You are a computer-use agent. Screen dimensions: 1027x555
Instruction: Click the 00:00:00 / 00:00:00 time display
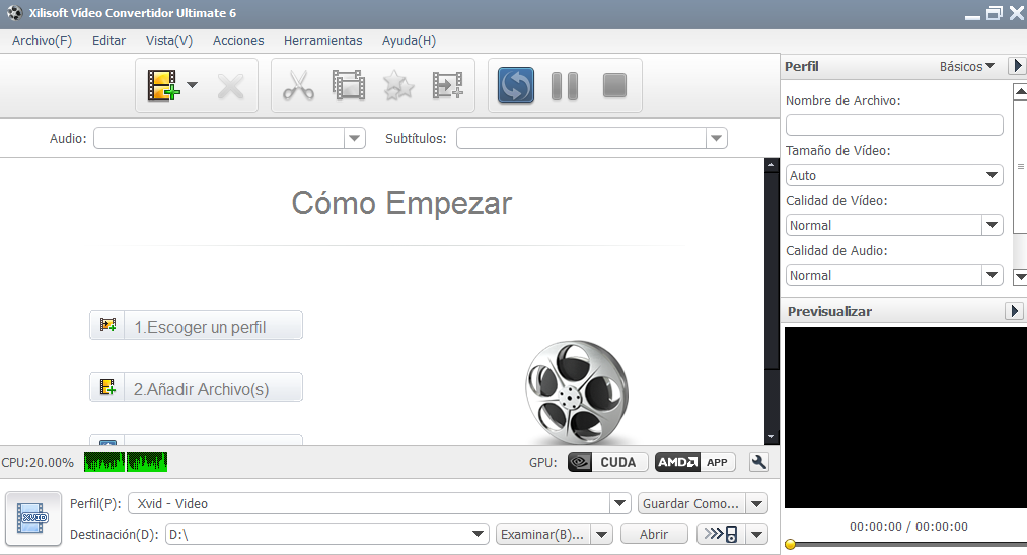(x=908, y=526)
